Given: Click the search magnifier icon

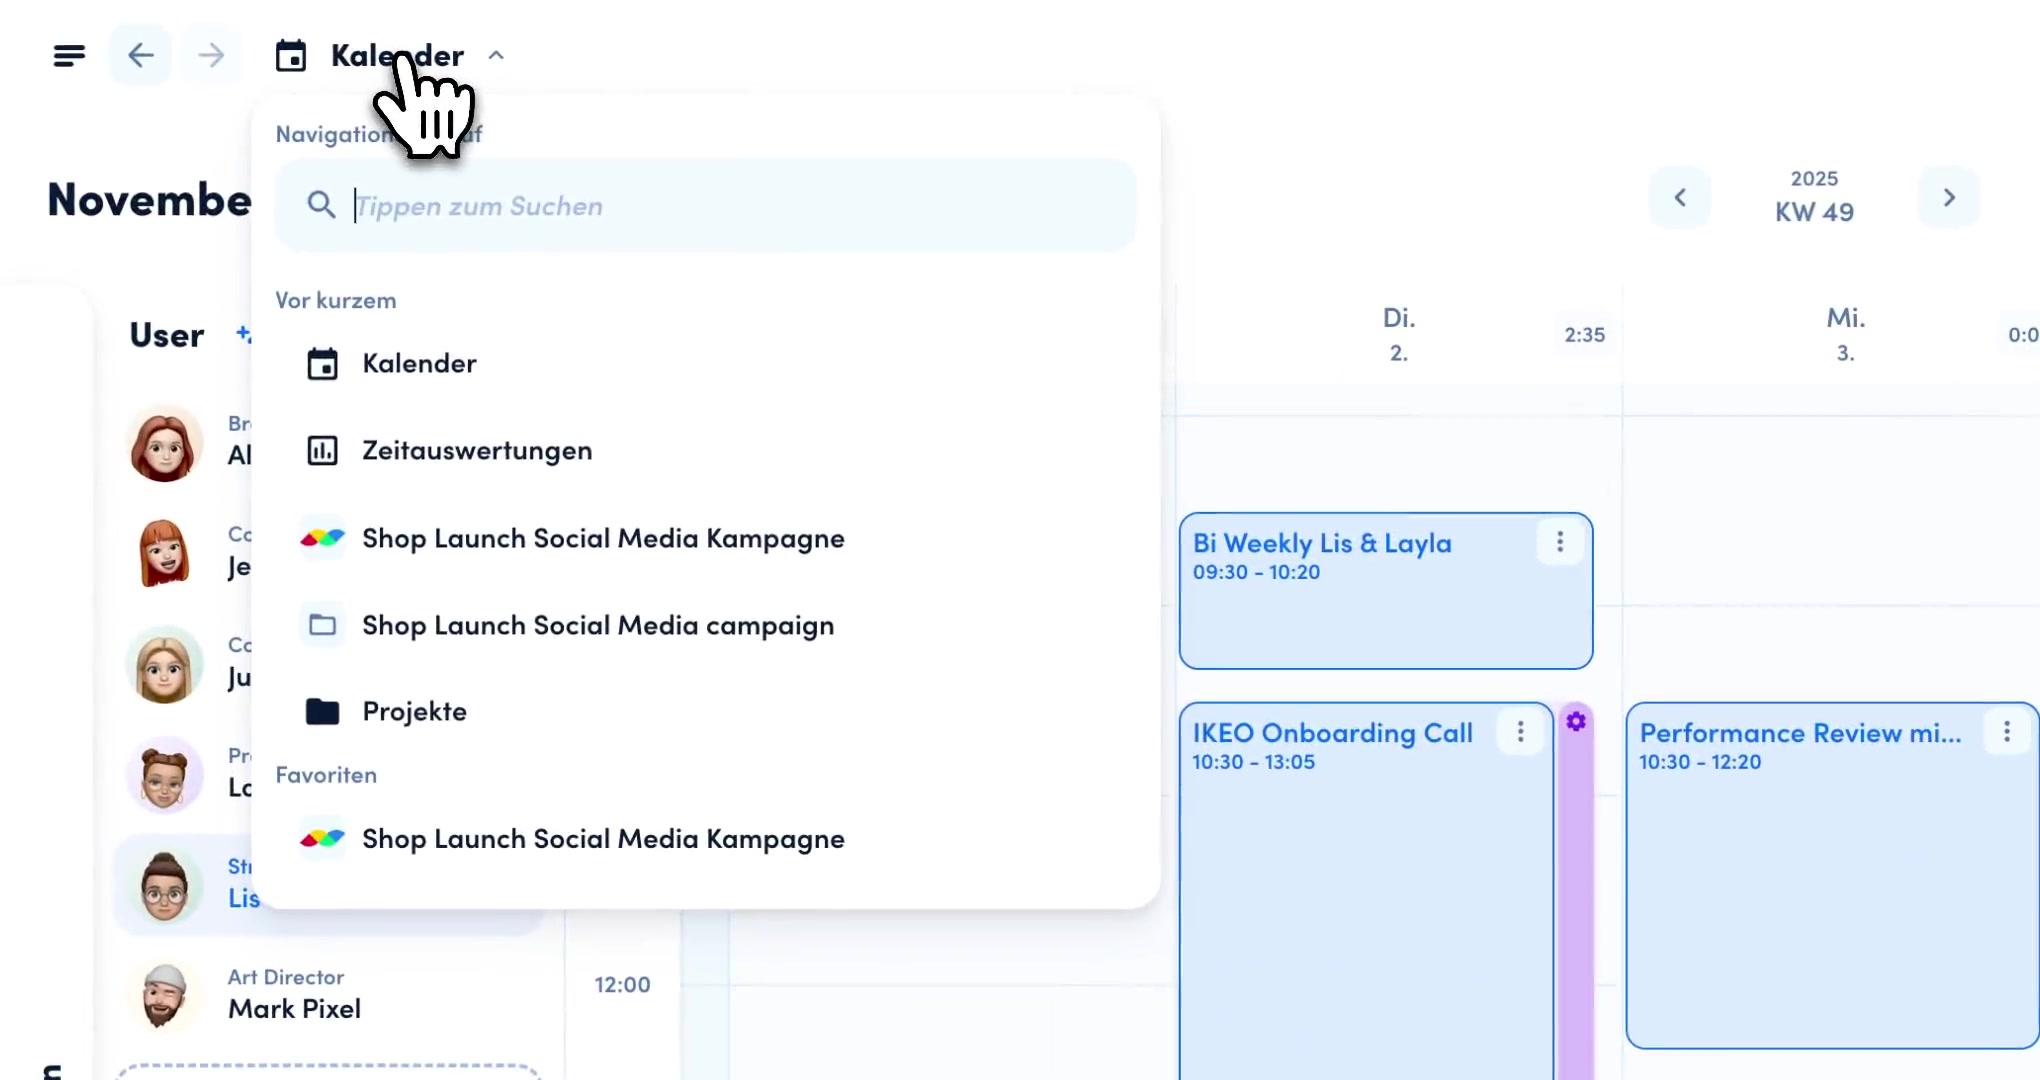Looking at the screenshot, I should 321,205.
